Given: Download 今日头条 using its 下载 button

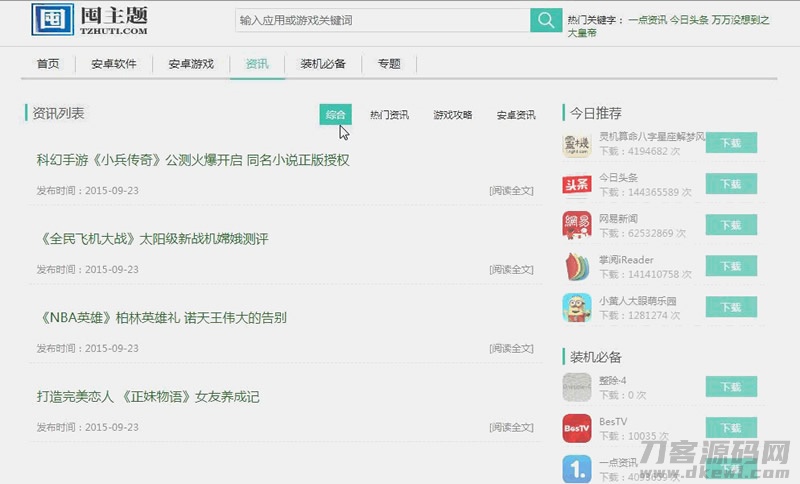Looking at the screenshot, I should (730, 184).
